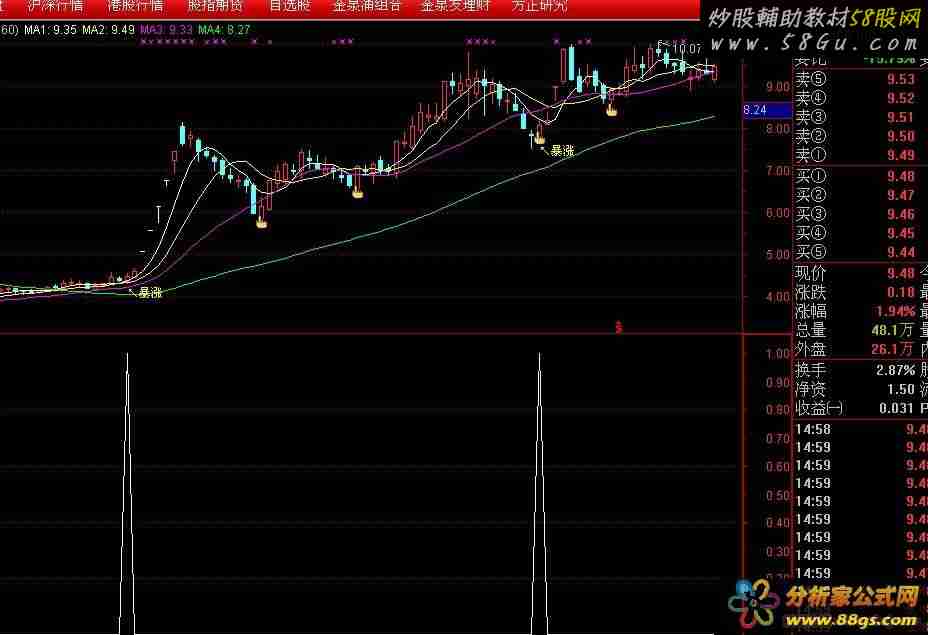This screenshot has height=635, width=928.
Task: Click the 5.00 price axis label
Action: (x=778, y=255)
